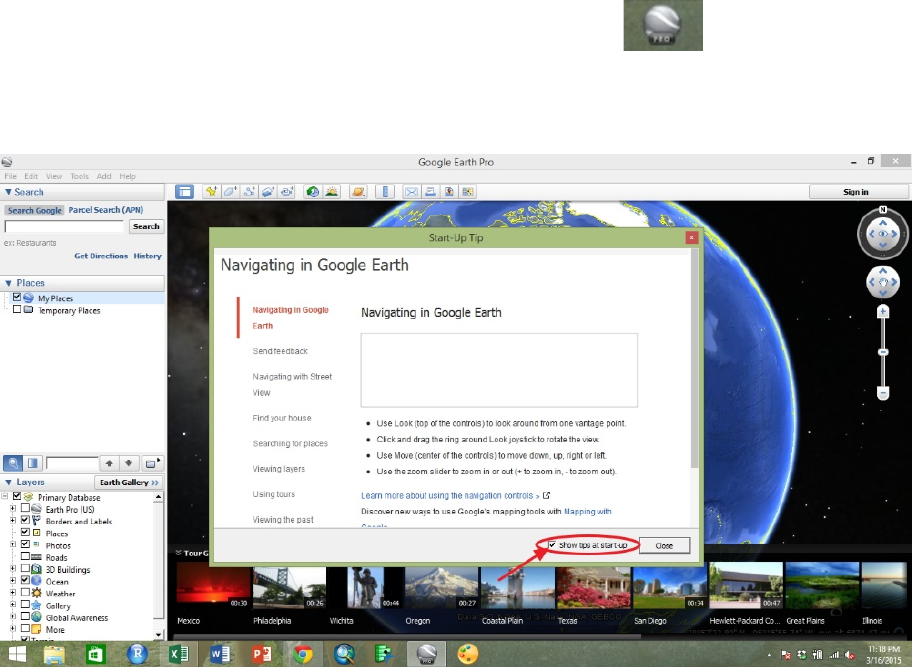Open the Tools menu

click(x=80, y=176)
